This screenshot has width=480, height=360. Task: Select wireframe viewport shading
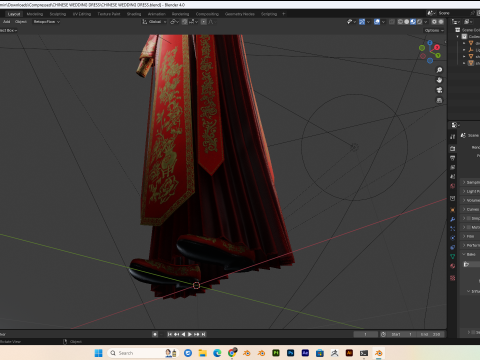coord(400,22)
